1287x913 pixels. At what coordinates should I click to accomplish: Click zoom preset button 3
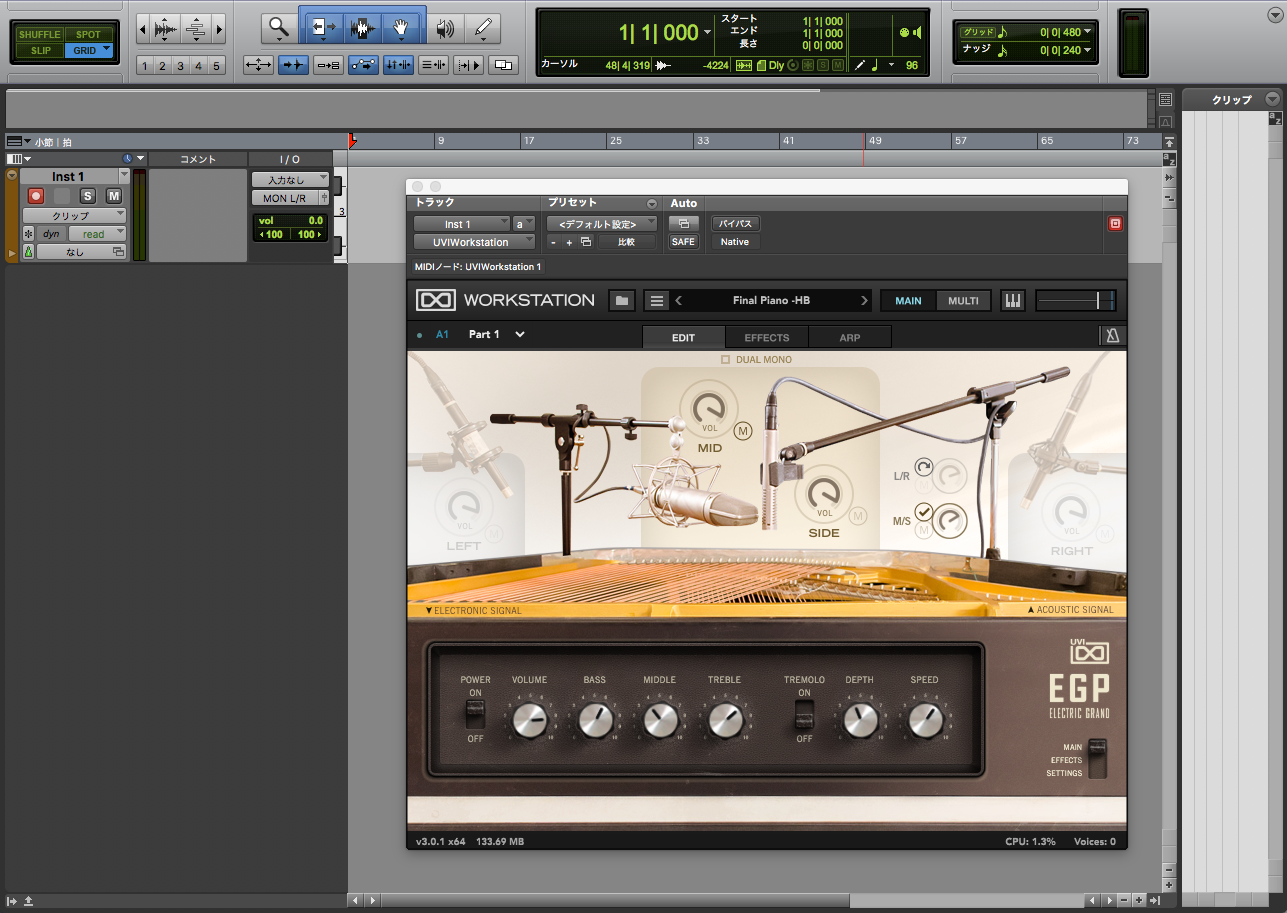coord(180,67)
